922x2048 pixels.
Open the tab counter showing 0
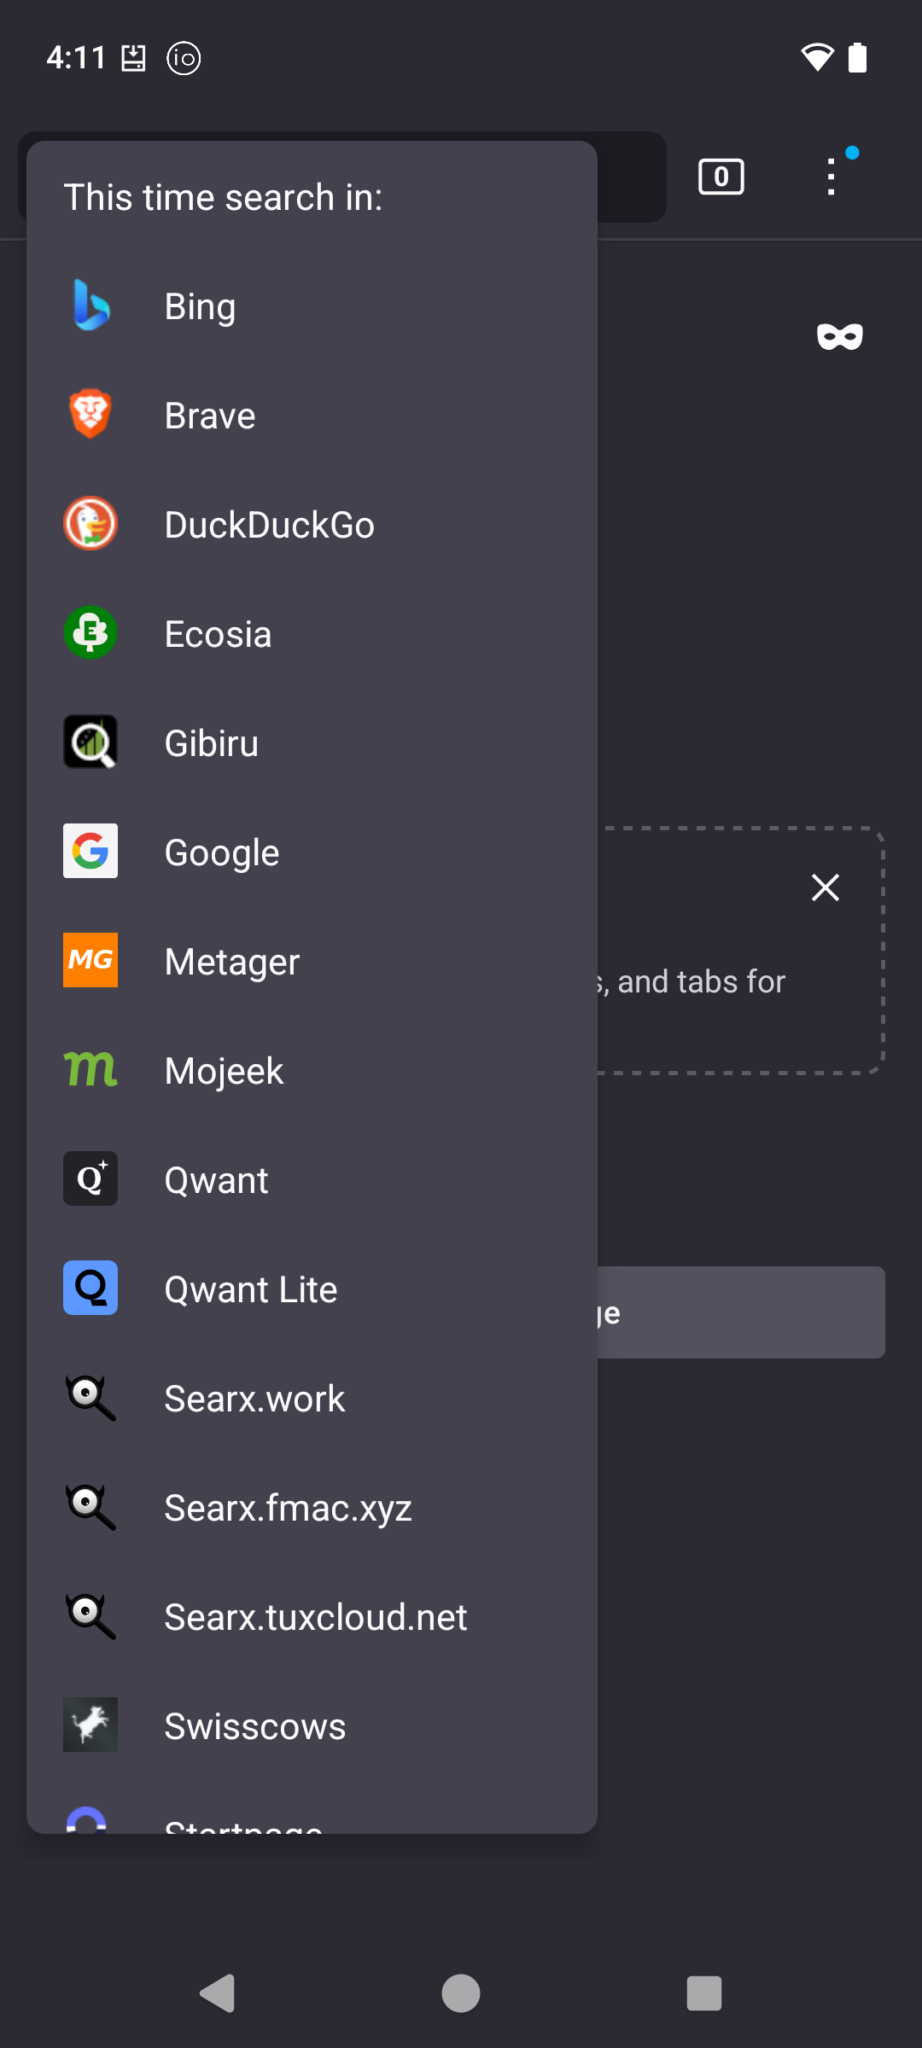click(x=720, y=177)
